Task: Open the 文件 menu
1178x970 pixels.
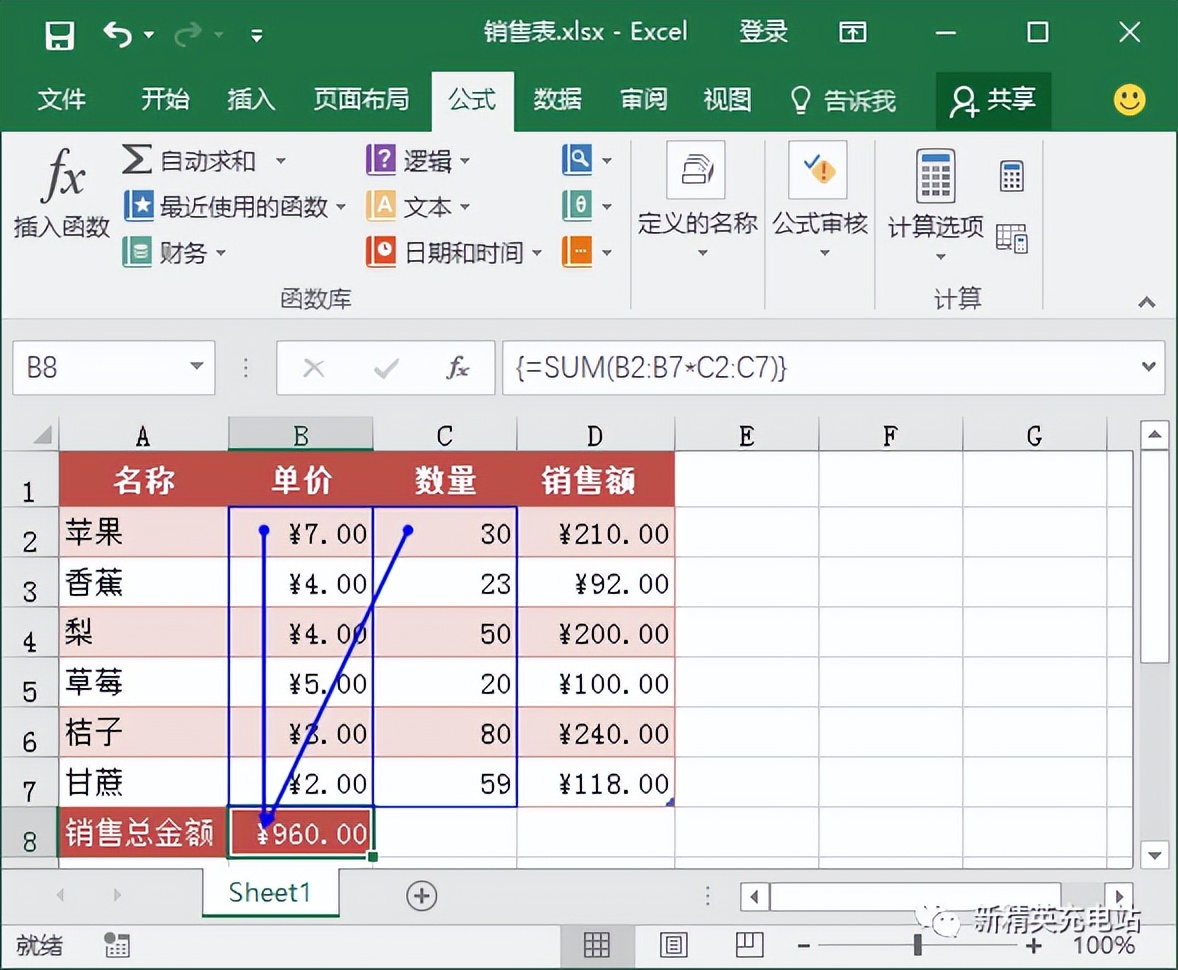Action: pos(63,100)
